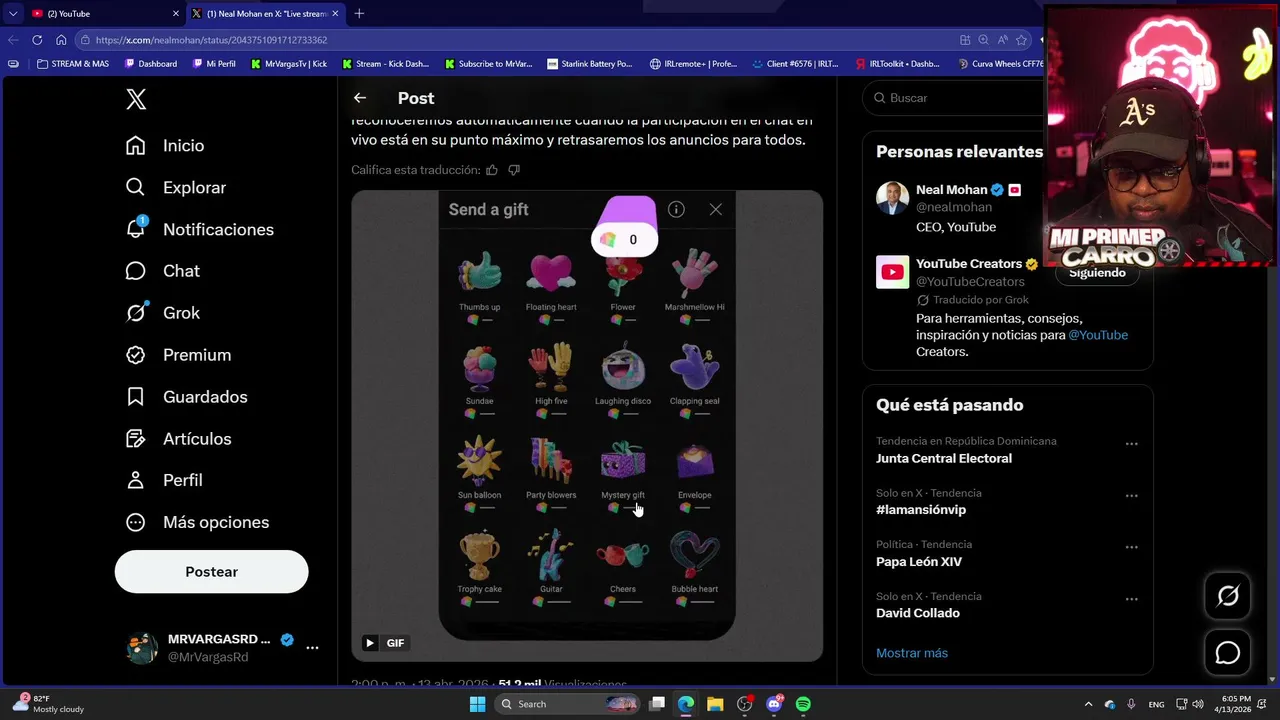
Task: Open the Explorar search page
Action: click(x=176, y=188)
